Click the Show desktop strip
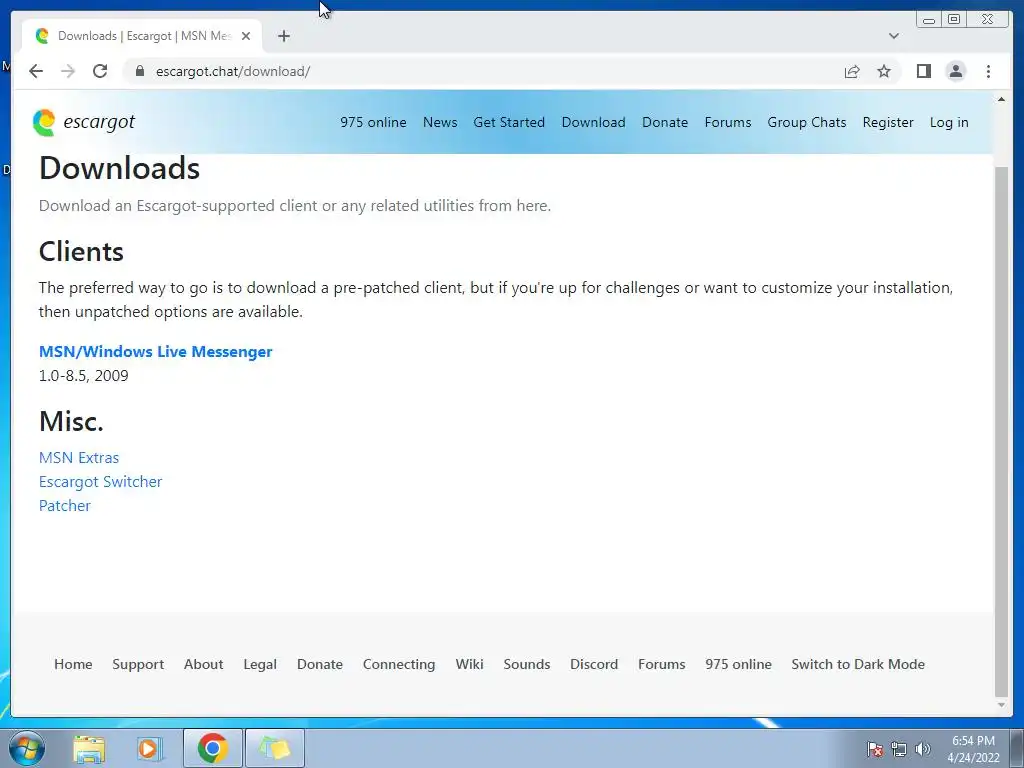This screenshot has height=768, width=1024. [x=1016, y=748]
